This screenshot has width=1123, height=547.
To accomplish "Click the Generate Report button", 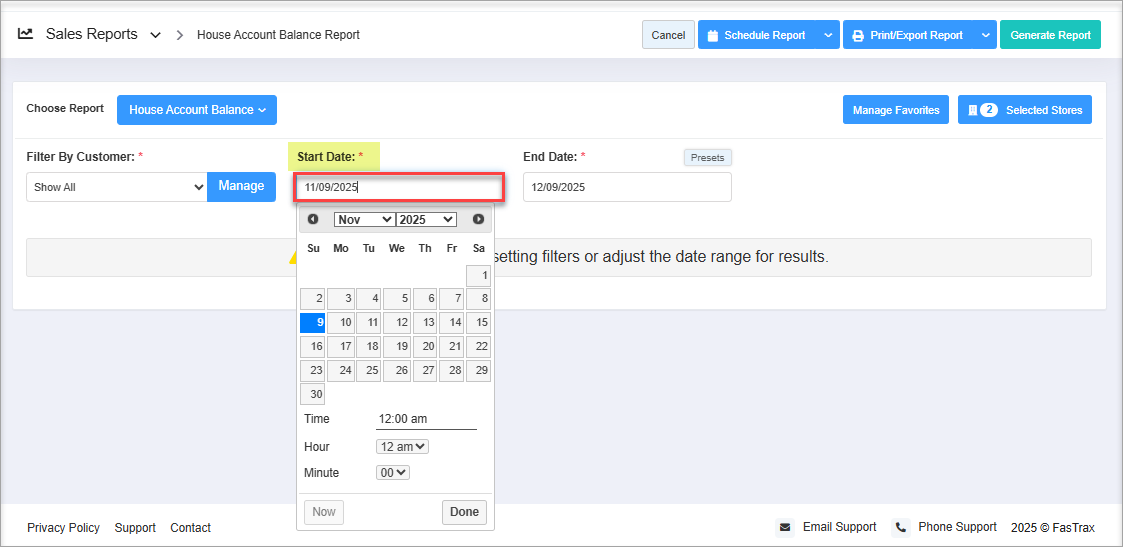I will [x=1050, y=35].
